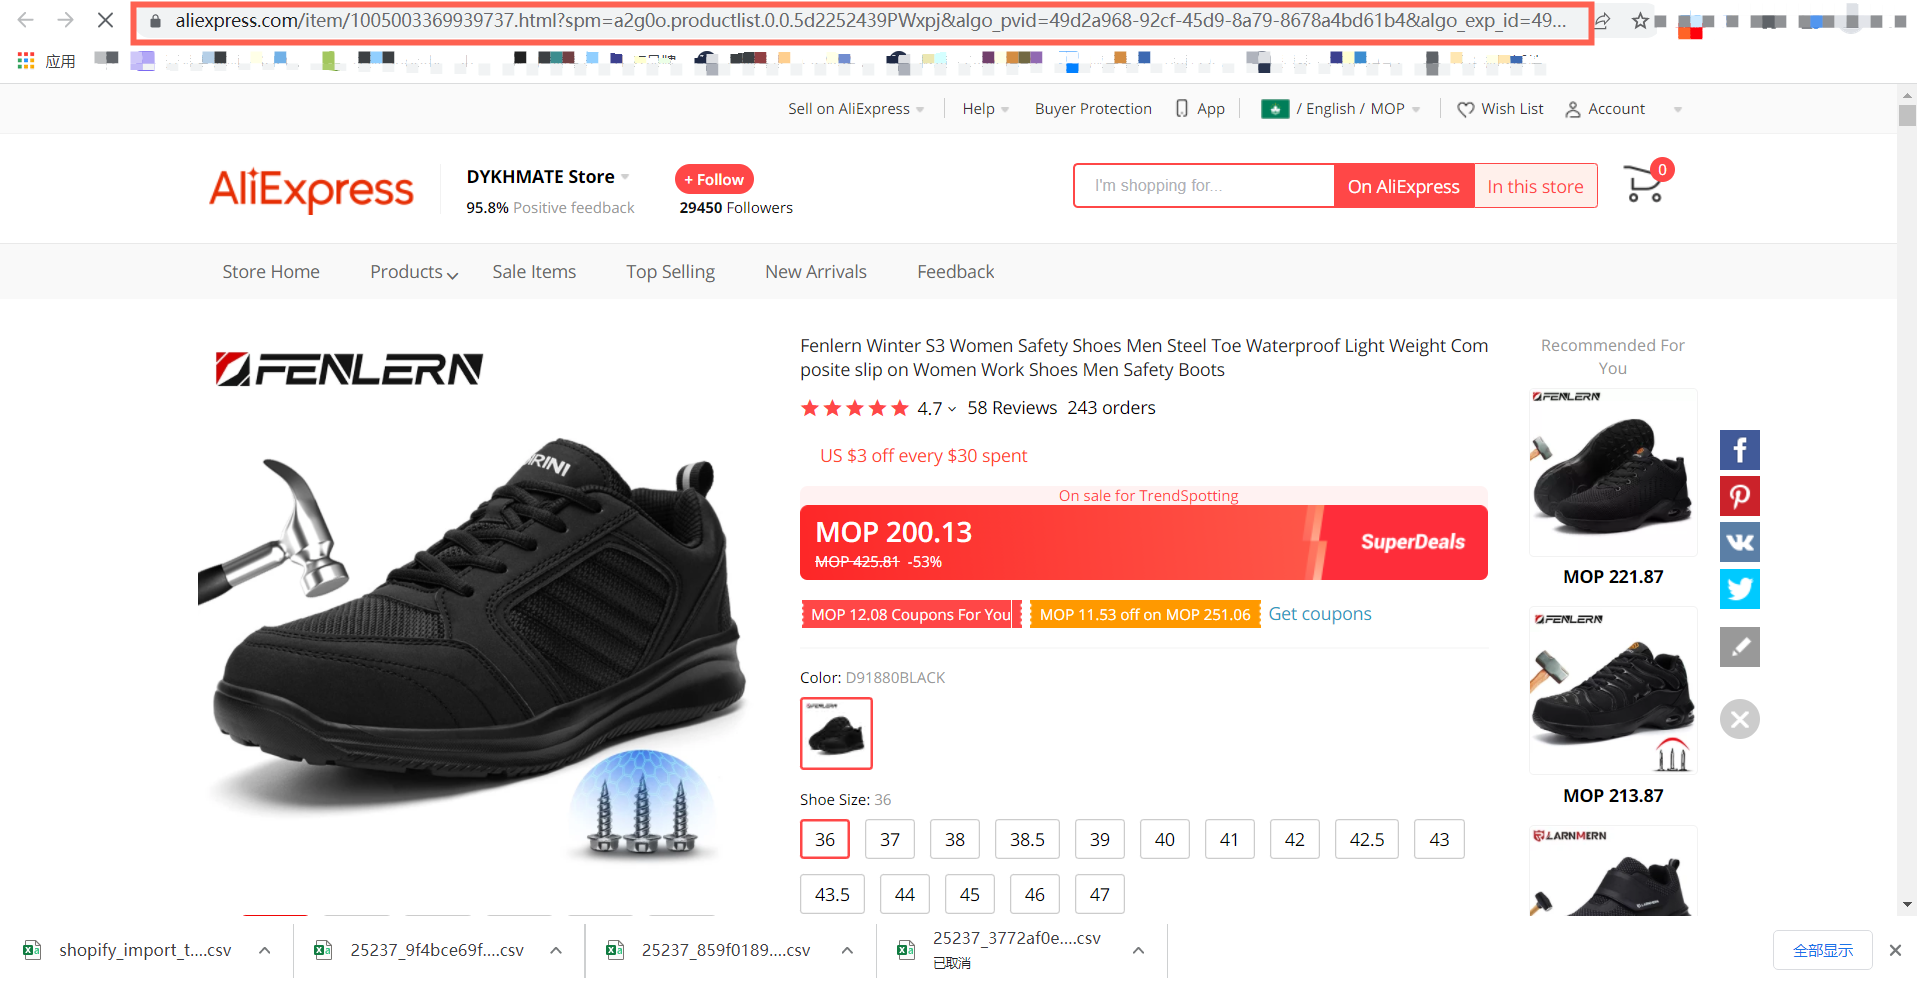Open the apps grid in bookmarks bar
This screenshot has height=985, width=1917.
pyautogui.click(x=26, y=61)
